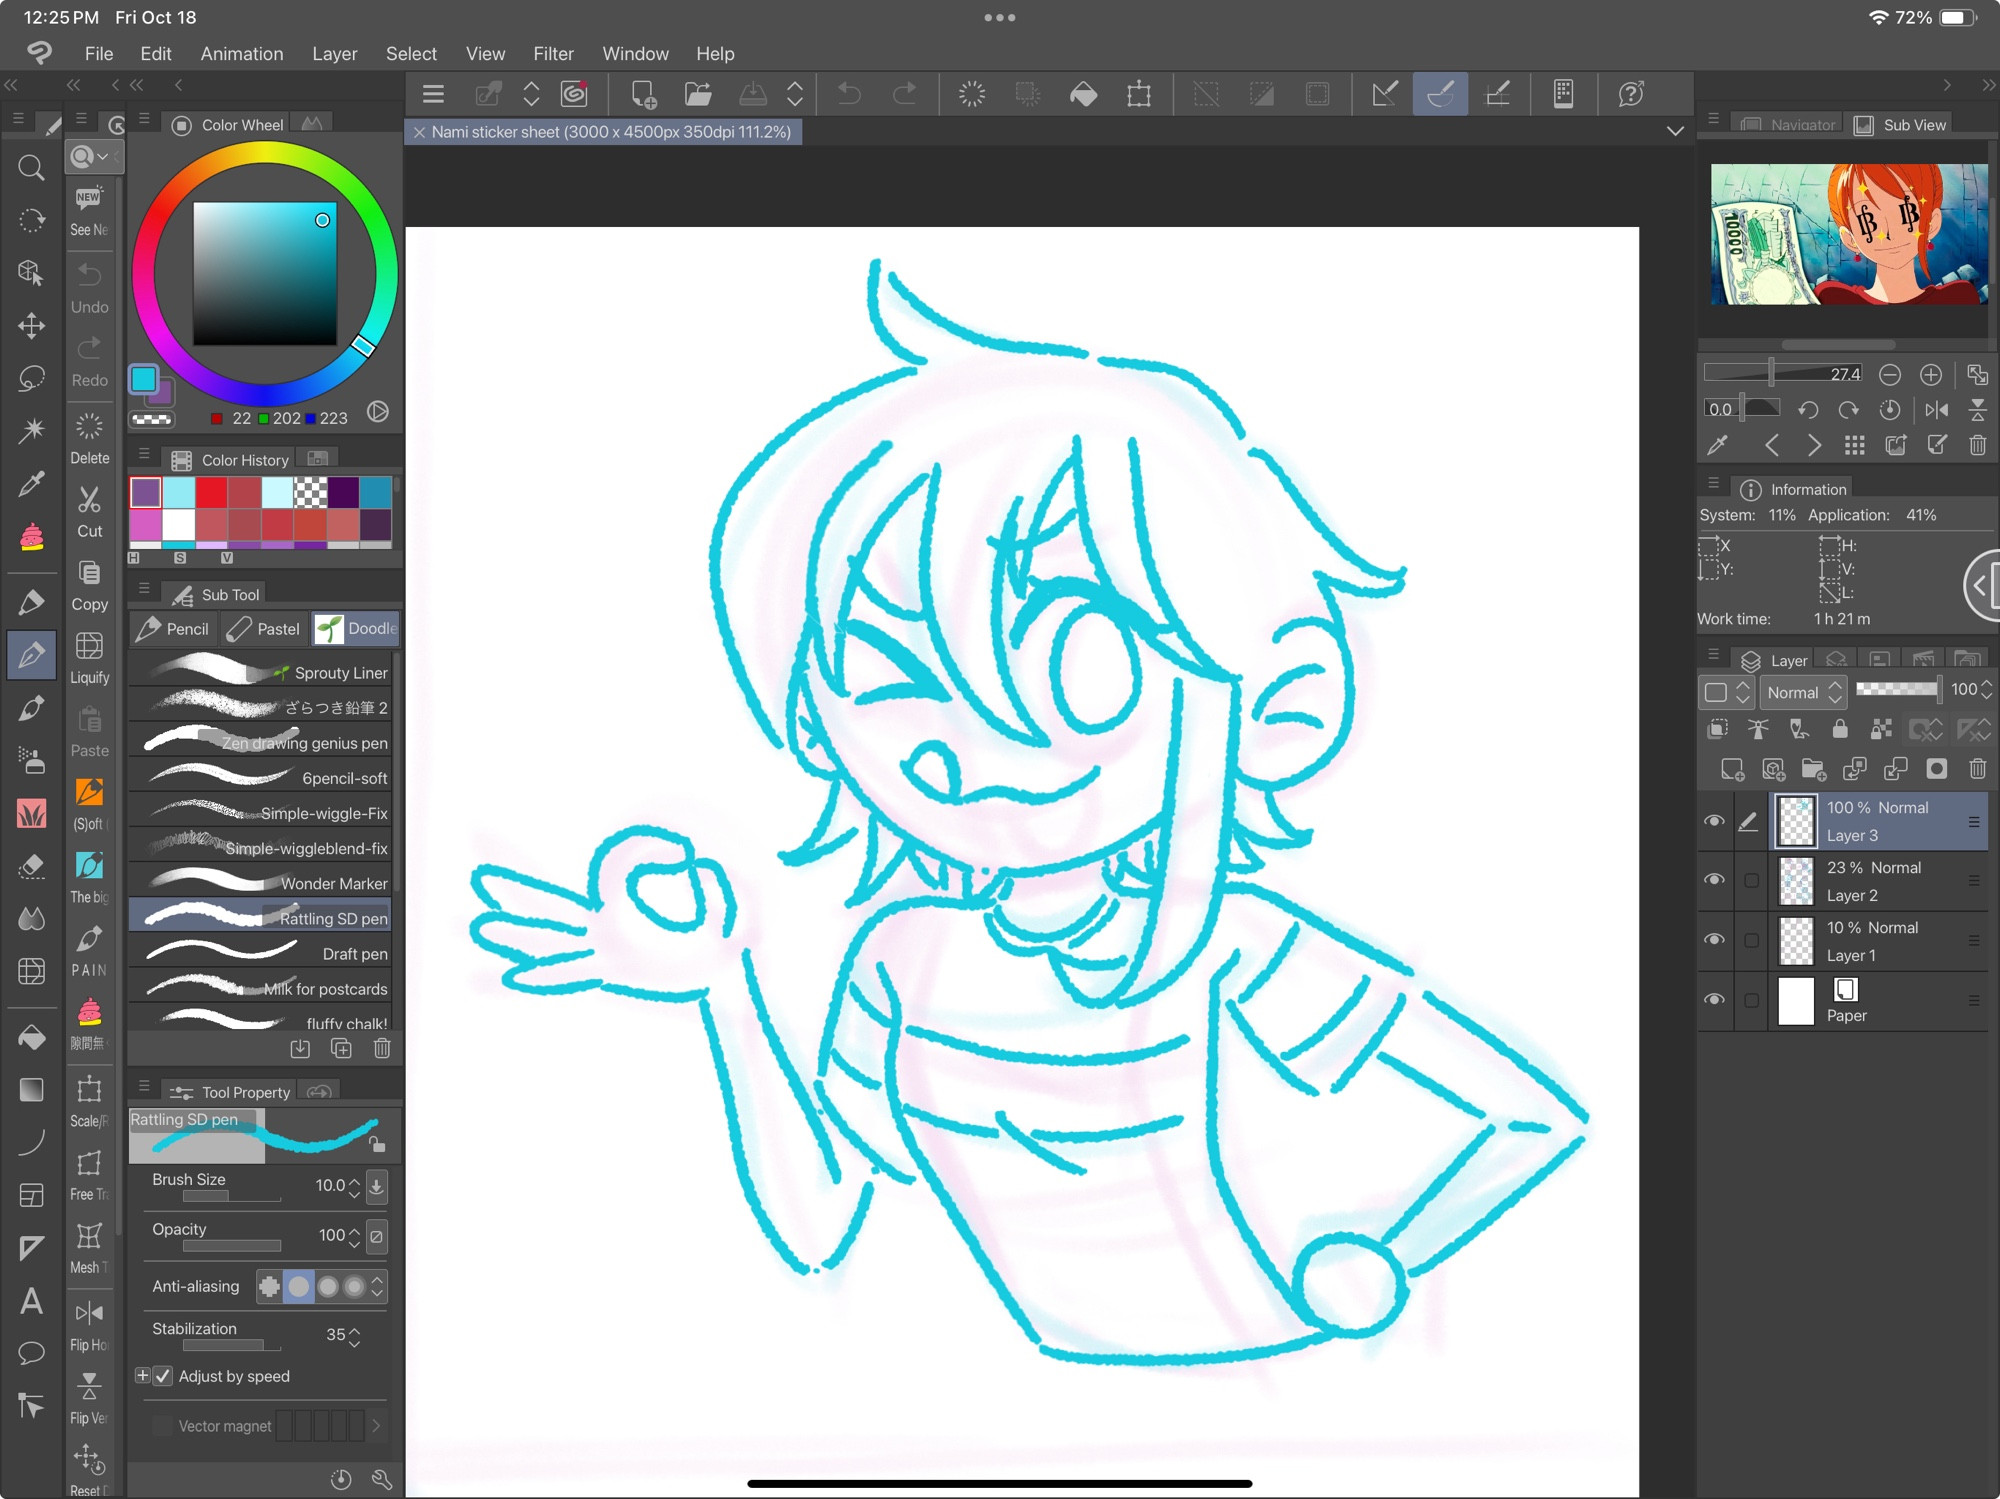This screenshot has width=2000, height=1499.
Task: Select the Eraser tool
Action: tap(31, 866)
